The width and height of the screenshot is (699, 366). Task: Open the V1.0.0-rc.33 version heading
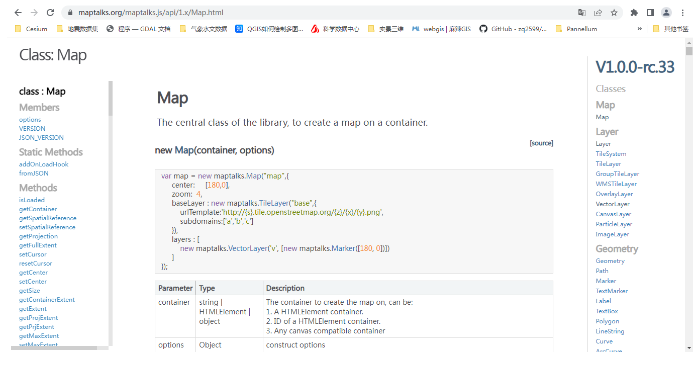(635, 67)
